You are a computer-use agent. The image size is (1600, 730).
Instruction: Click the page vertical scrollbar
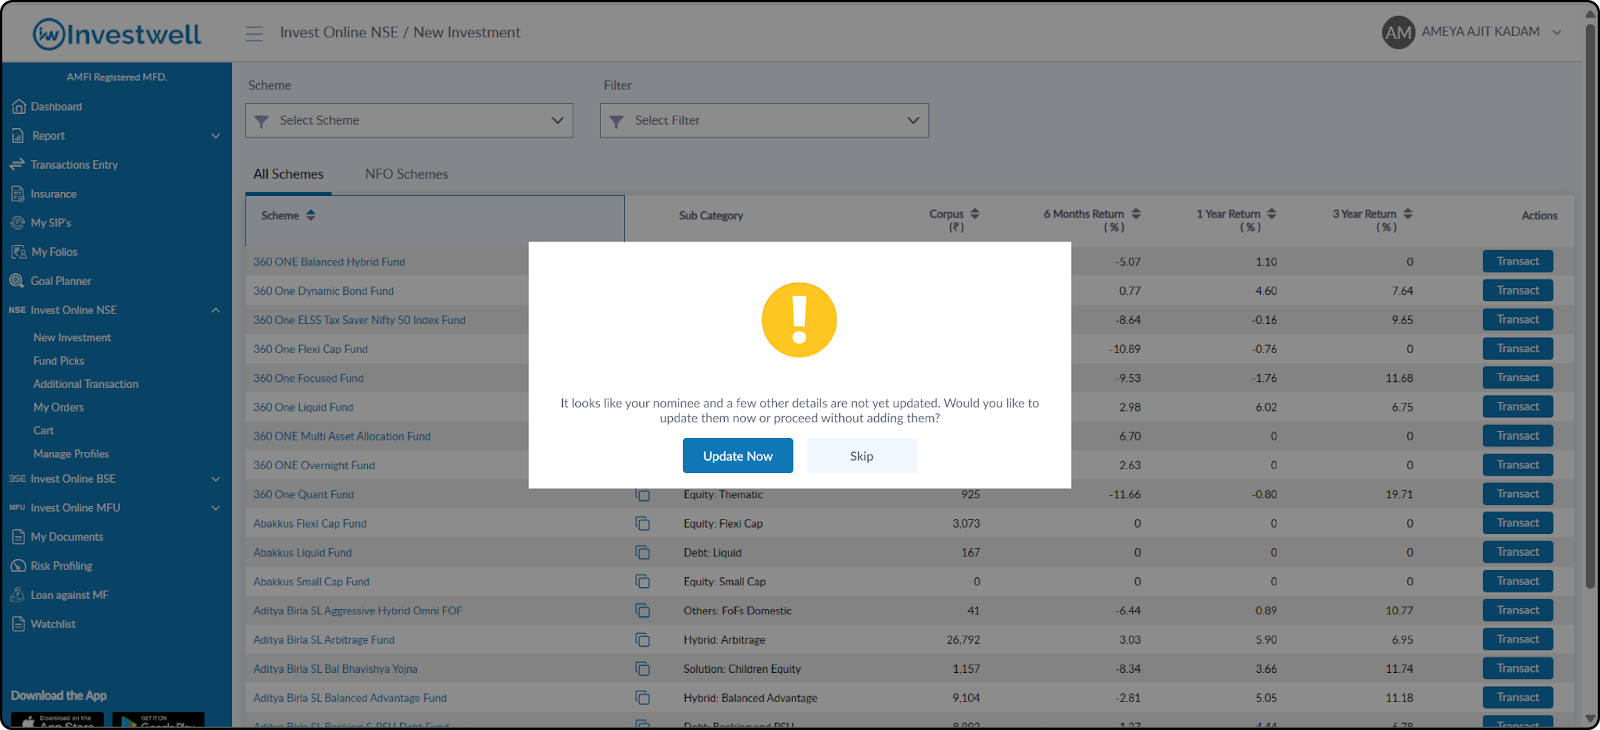coord(1590,306)
